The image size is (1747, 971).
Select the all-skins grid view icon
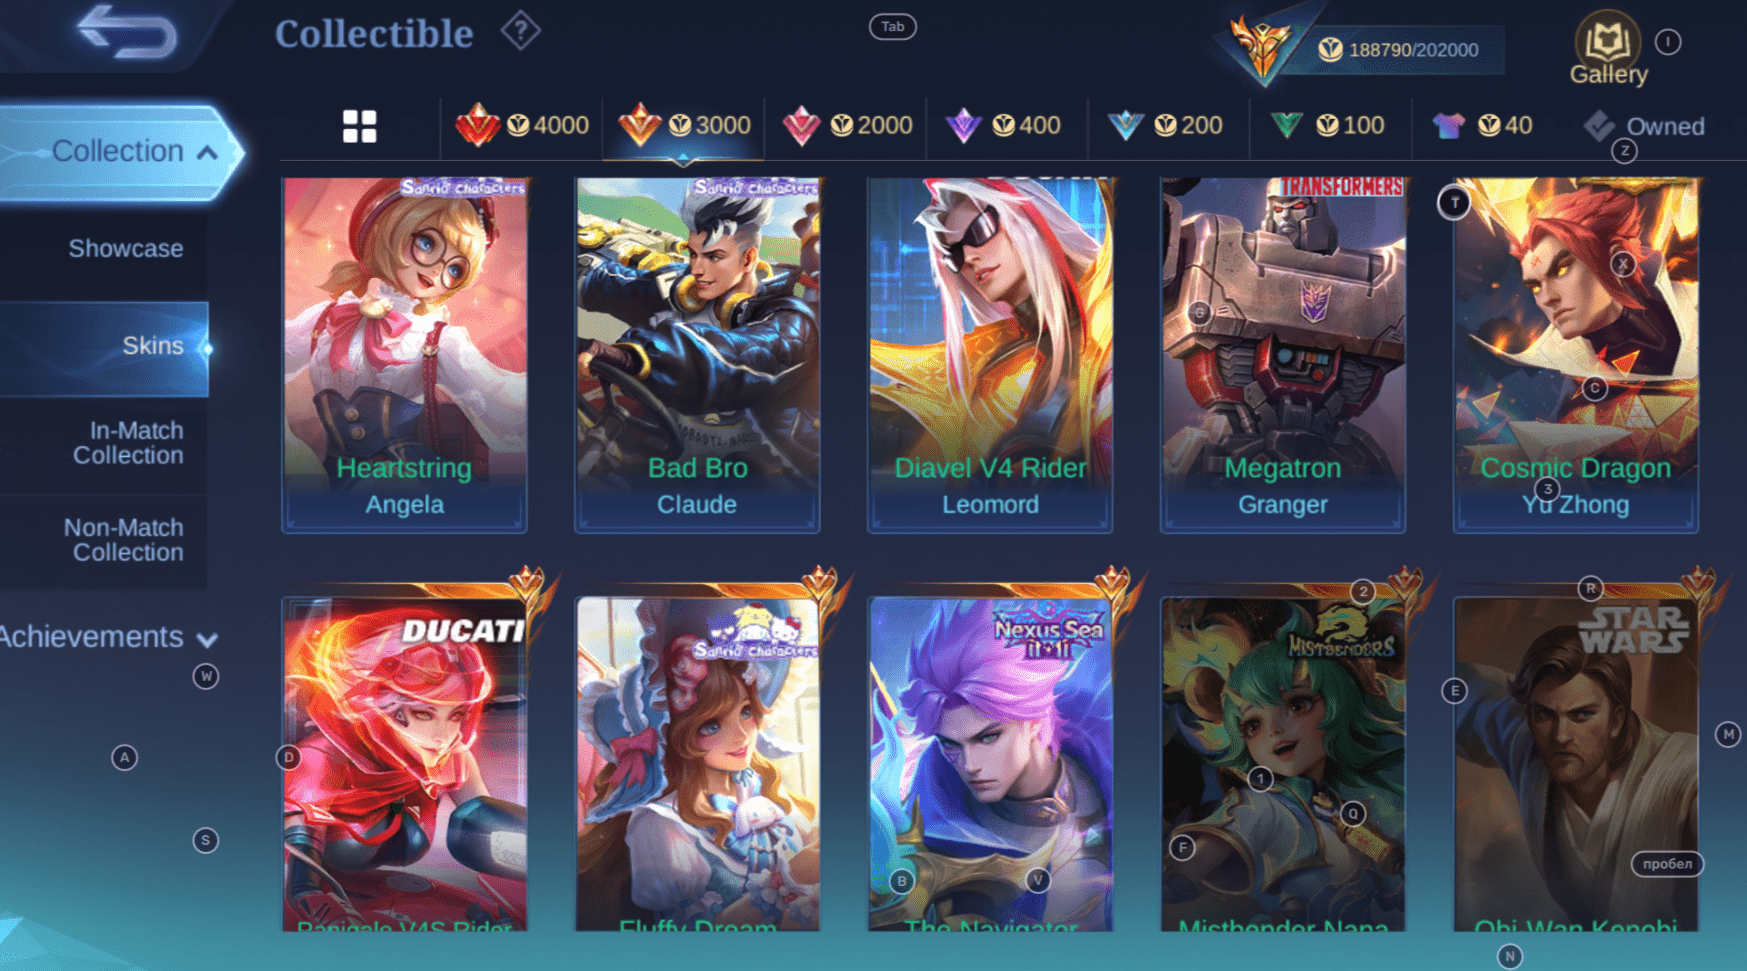(360, 126)
